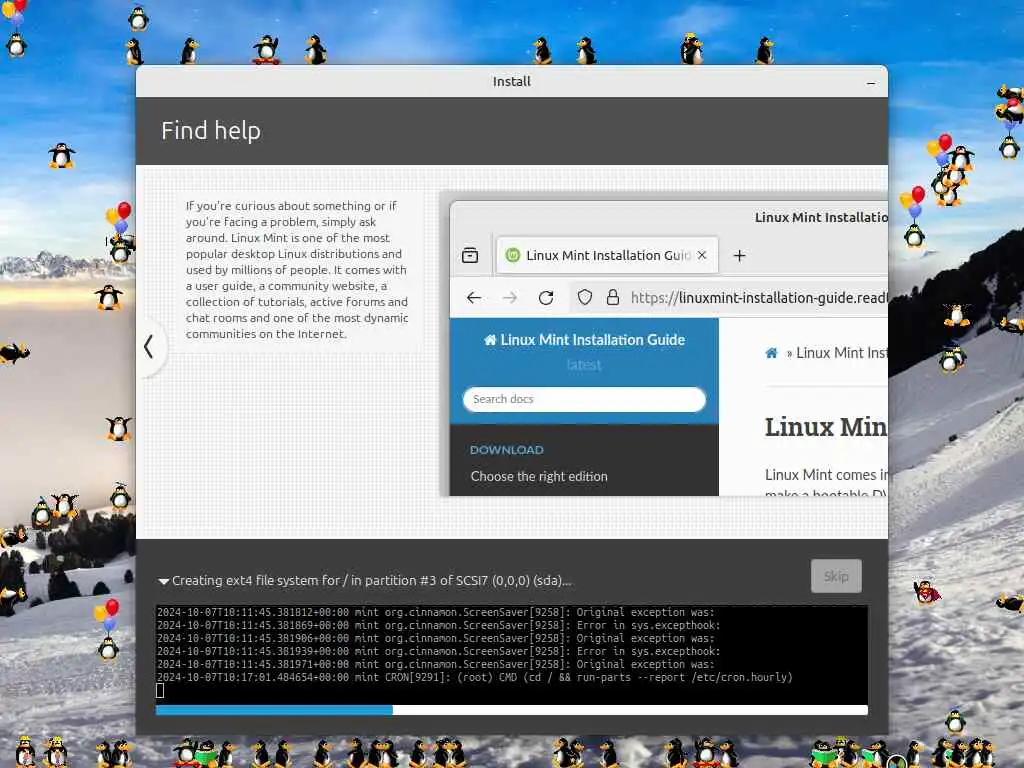
Task: Minimize the Install window
Action: [871, 83]
